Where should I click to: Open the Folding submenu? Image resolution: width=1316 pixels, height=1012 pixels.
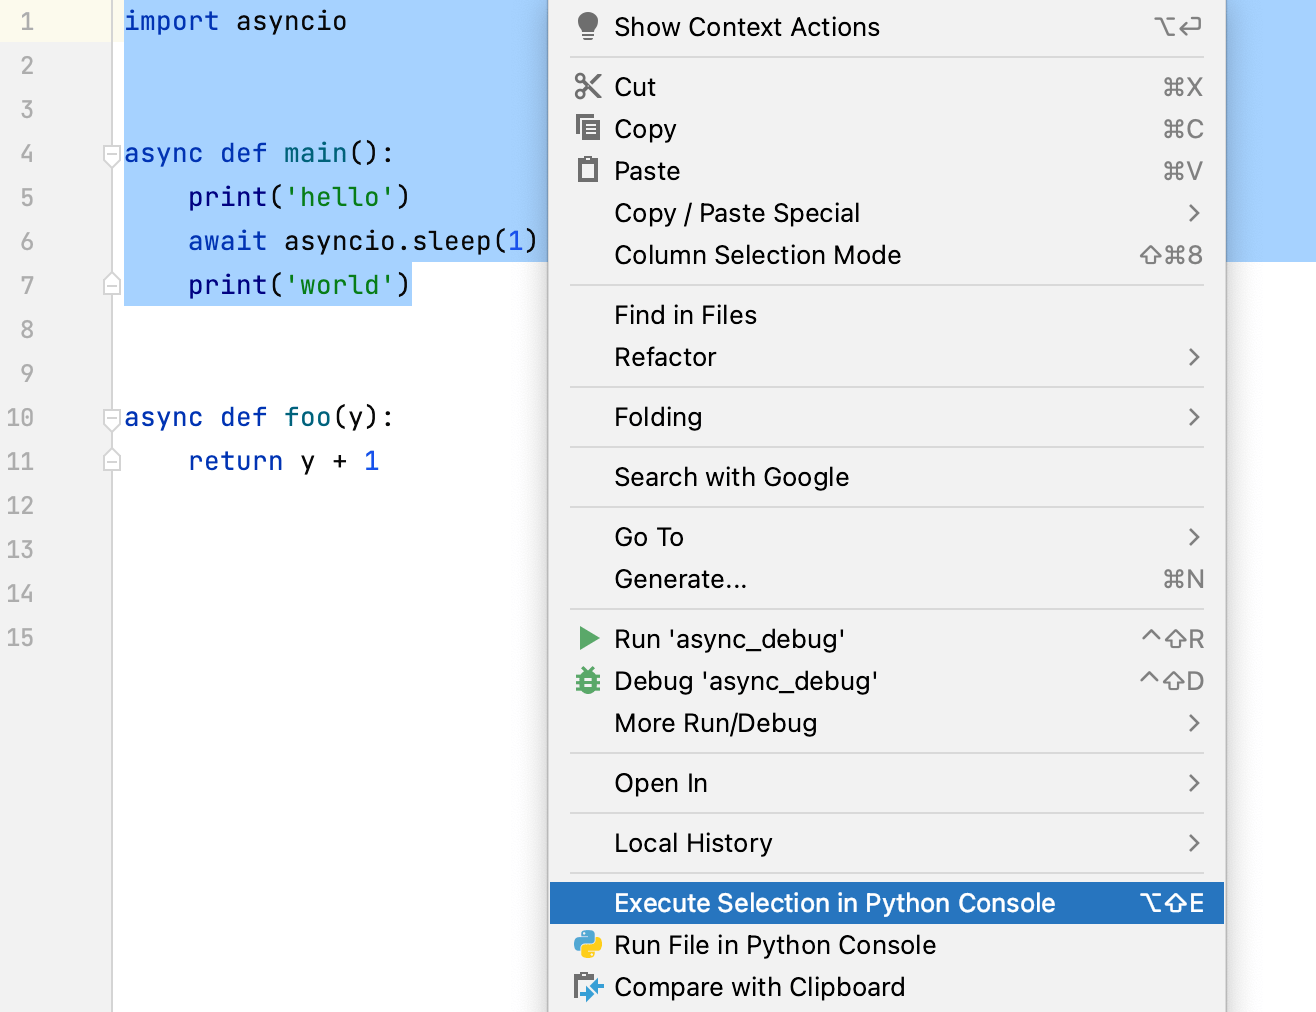point(658,417)
